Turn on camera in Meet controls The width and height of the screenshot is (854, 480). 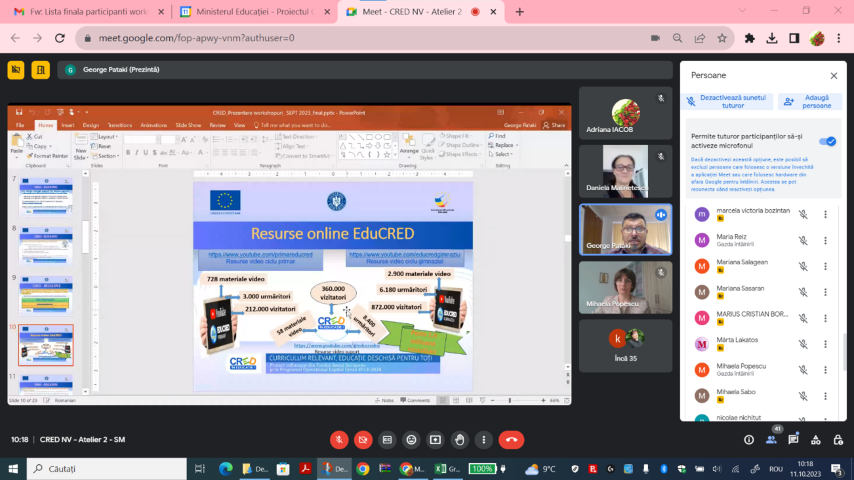[363, 439]
